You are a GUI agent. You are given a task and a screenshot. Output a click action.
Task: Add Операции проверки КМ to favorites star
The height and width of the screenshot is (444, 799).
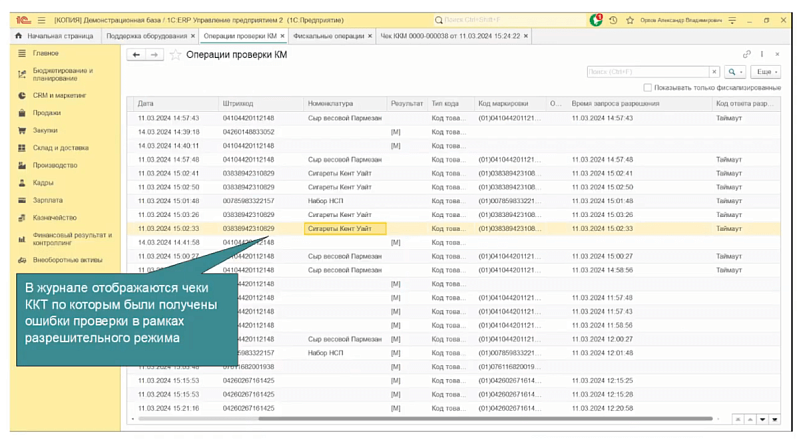coord(175,55)
